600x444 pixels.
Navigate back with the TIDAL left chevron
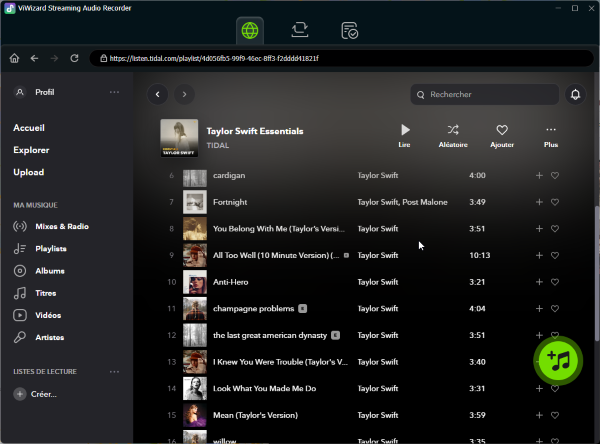coord(158,94)
